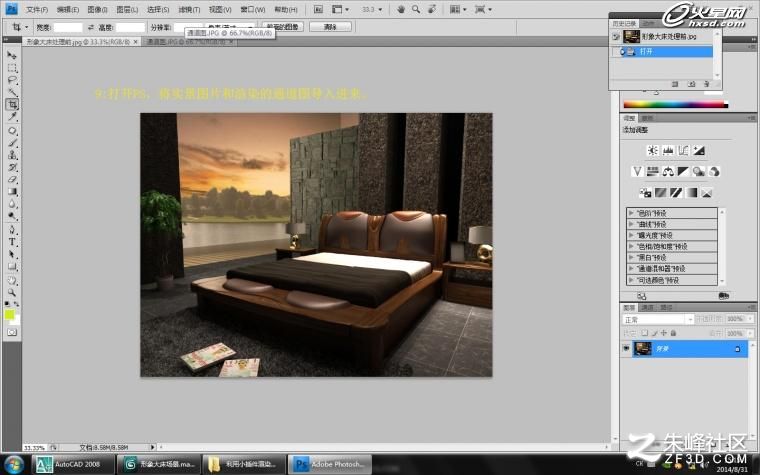Switch to 通道图.JPG document tab
This screenshot has width=760, height=475.
[190, 42]
